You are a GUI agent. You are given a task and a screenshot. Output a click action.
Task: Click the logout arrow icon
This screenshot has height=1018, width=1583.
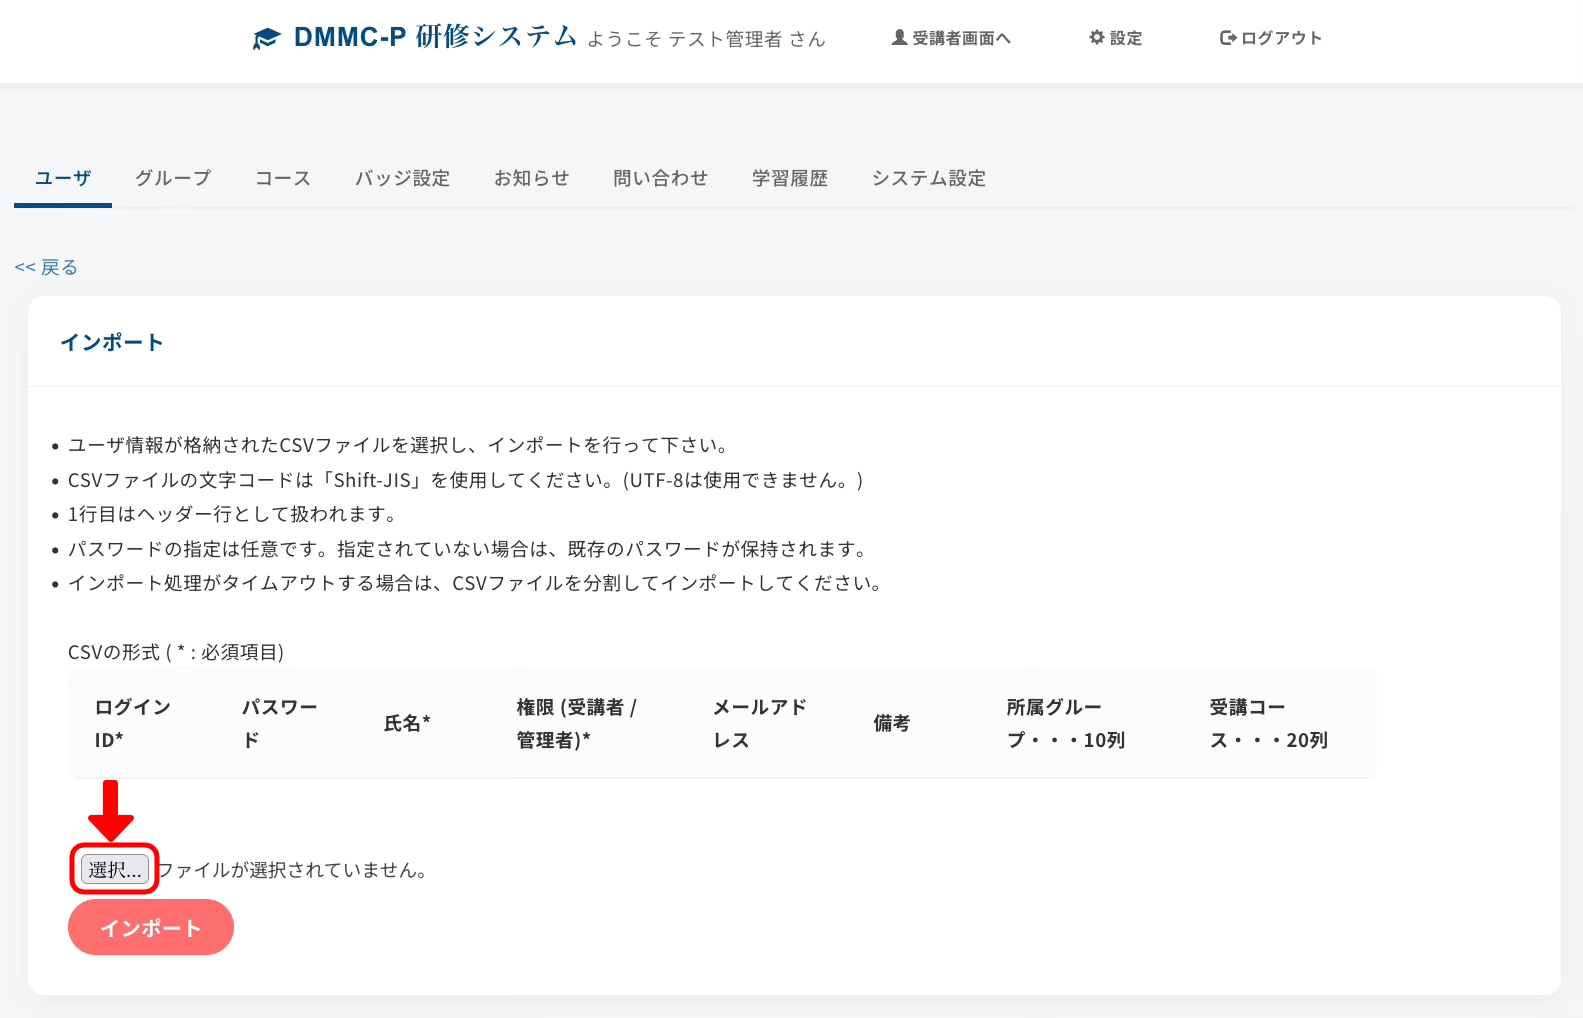tap(1228, 38)
